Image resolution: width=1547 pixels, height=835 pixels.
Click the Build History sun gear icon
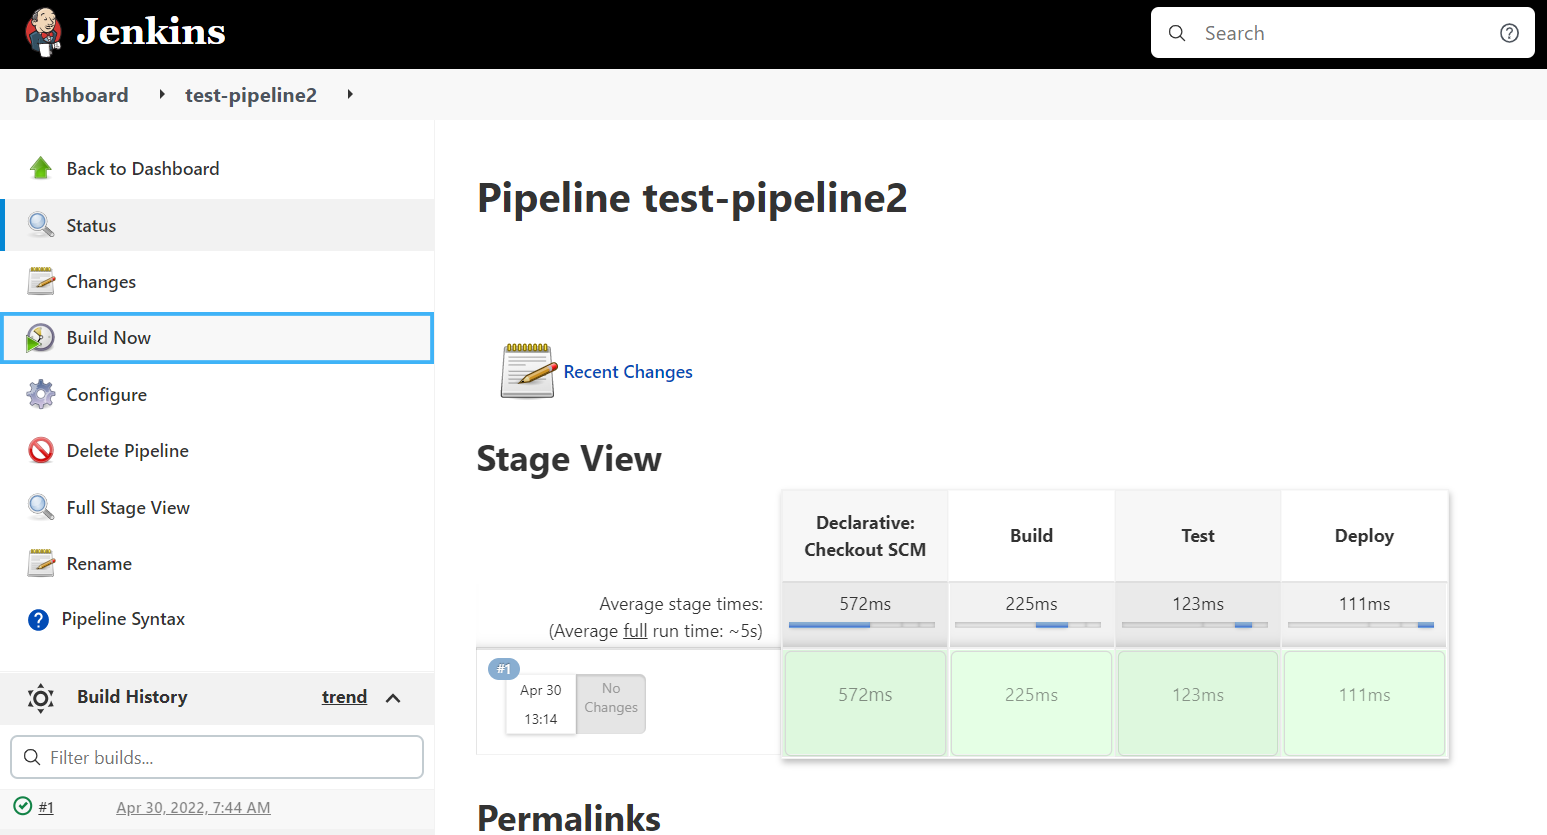41,697
